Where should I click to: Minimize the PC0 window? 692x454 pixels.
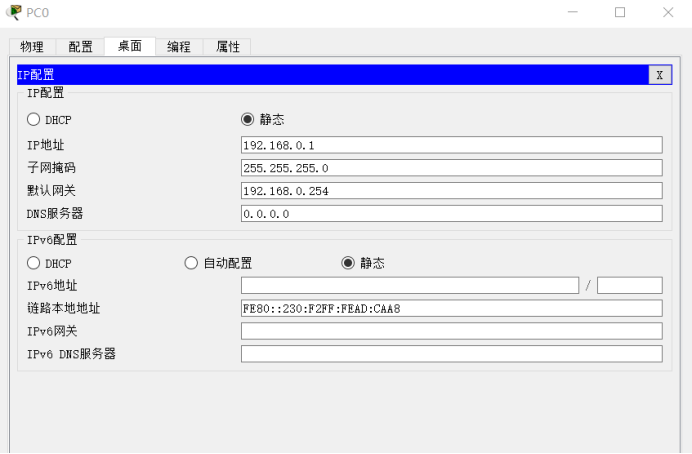coord(573,12)
